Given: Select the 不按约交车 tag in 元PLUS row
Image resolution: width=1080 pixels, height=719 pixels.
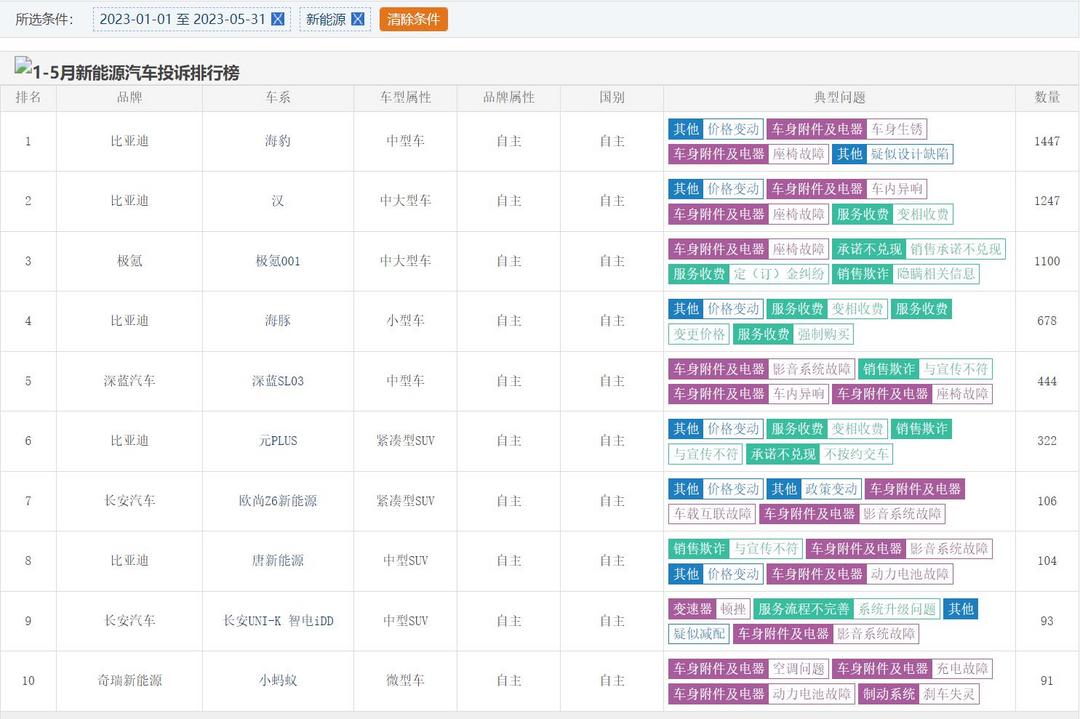Looking at the screenshot, I should [x=857, y=454].
